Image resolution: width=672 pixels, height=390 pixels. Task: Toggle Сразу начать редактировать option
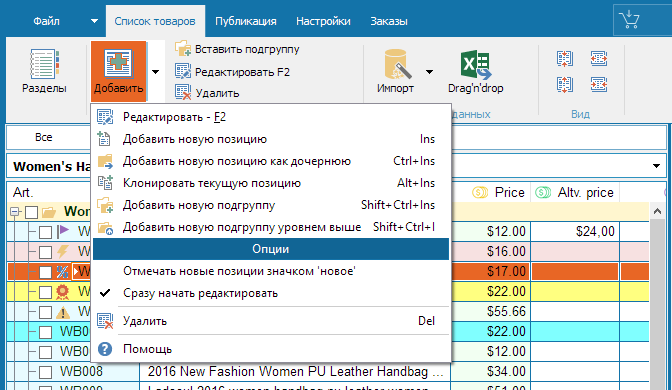pos(271,293)
